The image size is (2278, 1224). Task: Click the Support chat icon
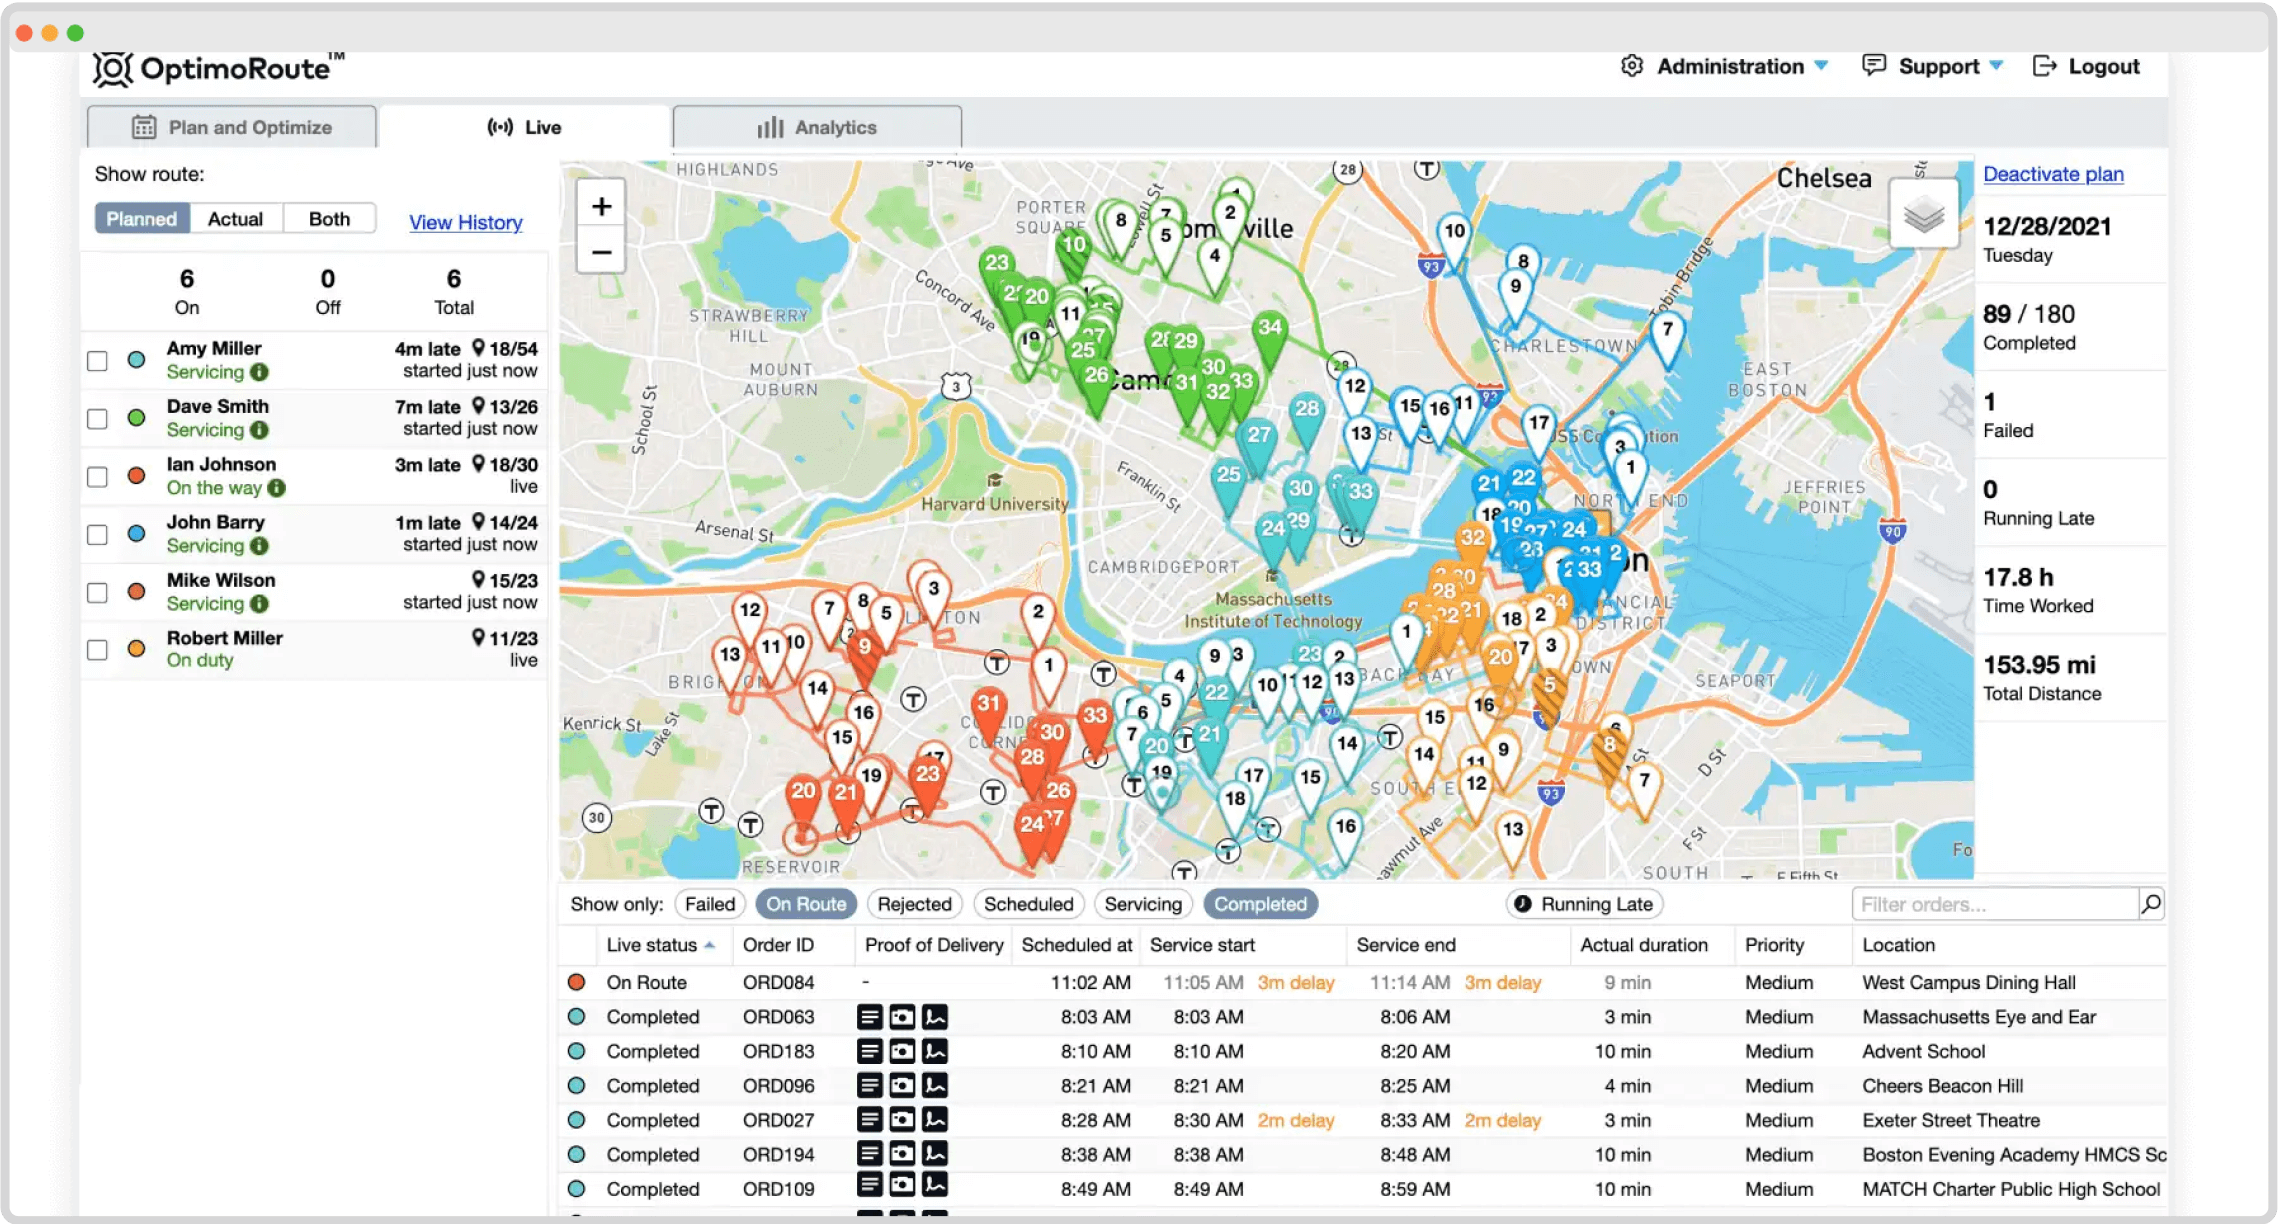[x=1874, y=66]
